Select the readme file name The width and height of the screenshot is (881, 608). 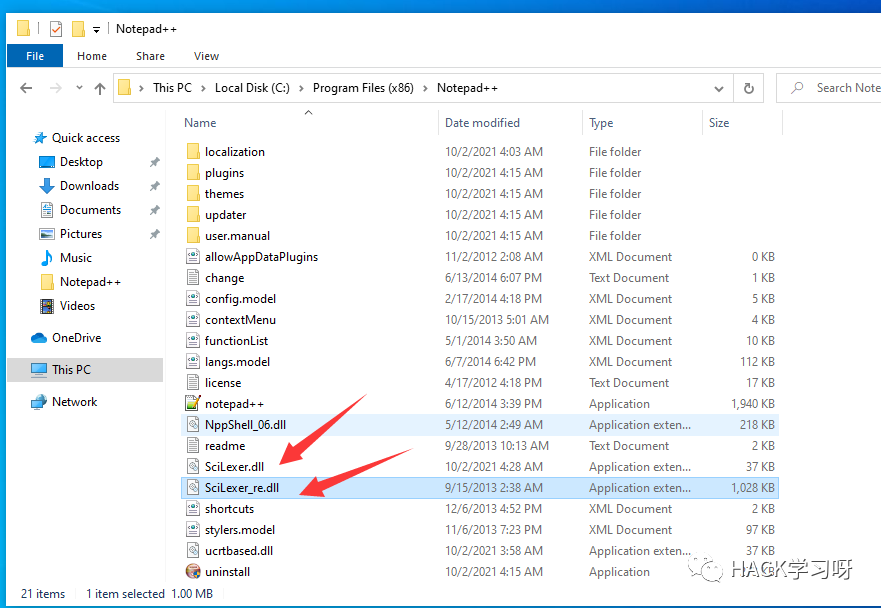tap(225, 446)
